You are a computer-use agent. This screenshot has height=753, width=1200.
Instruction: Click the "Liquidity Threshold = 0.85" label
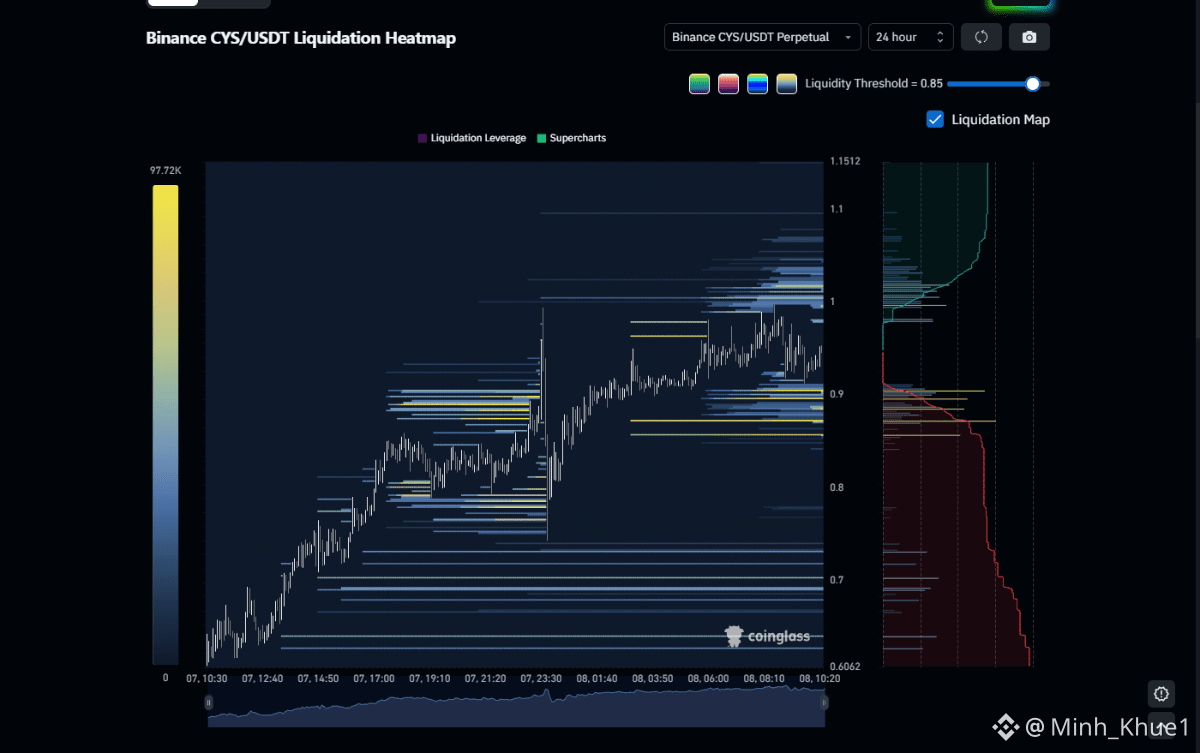873,84
